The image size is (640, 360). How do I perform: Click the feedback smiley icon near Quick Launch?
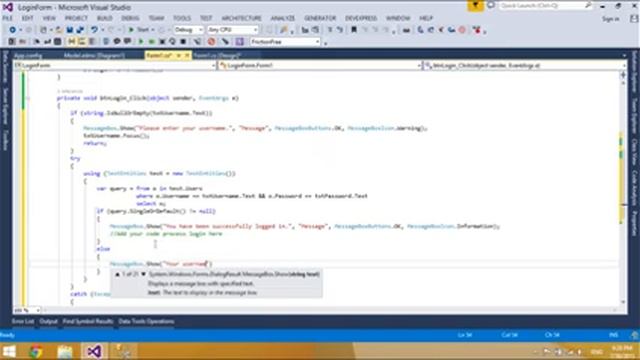click(x=491, y=6)
